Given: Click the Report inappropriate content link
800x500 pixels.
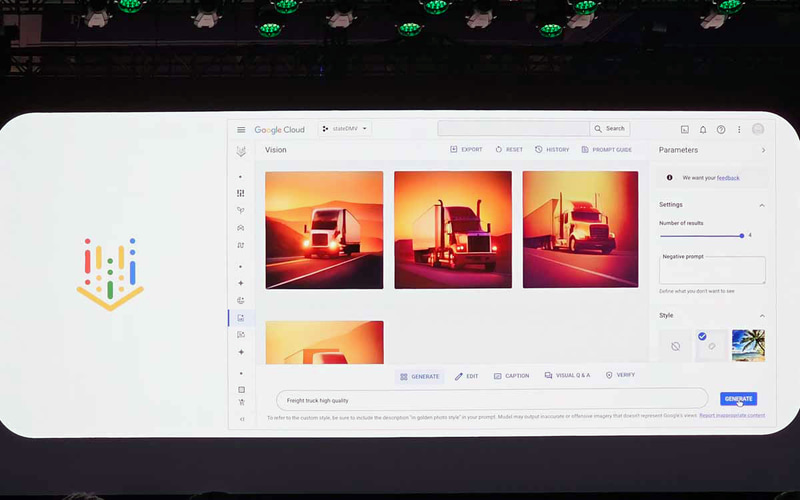Looking at the screenshot, I should coord(732,415).
